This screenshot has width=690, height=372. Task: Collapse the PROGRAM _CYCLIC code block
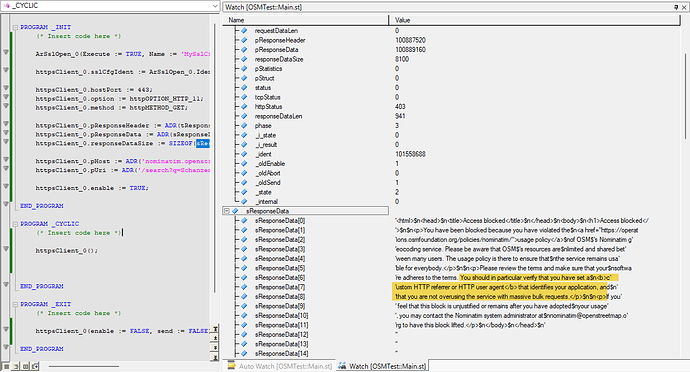point(15,224)
